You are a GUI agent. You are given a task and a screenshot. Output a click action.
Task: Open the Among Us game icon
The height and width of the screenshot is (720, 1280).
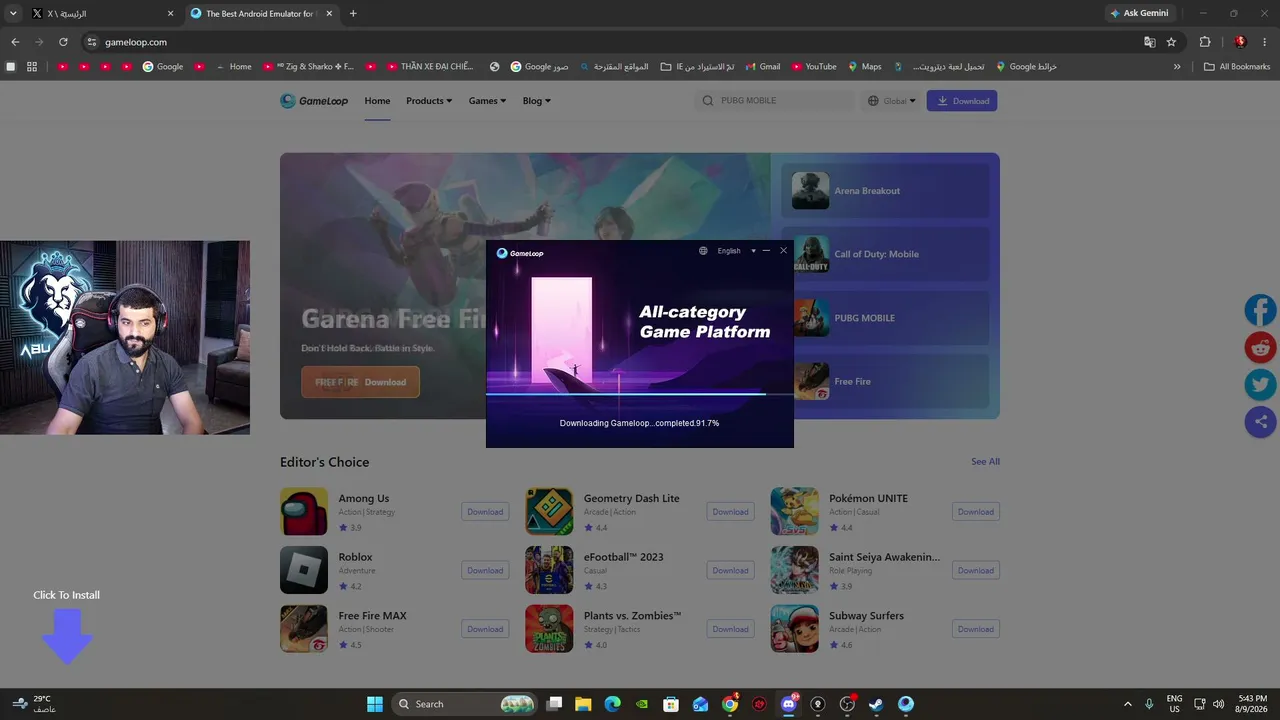[x=304, y=512]
